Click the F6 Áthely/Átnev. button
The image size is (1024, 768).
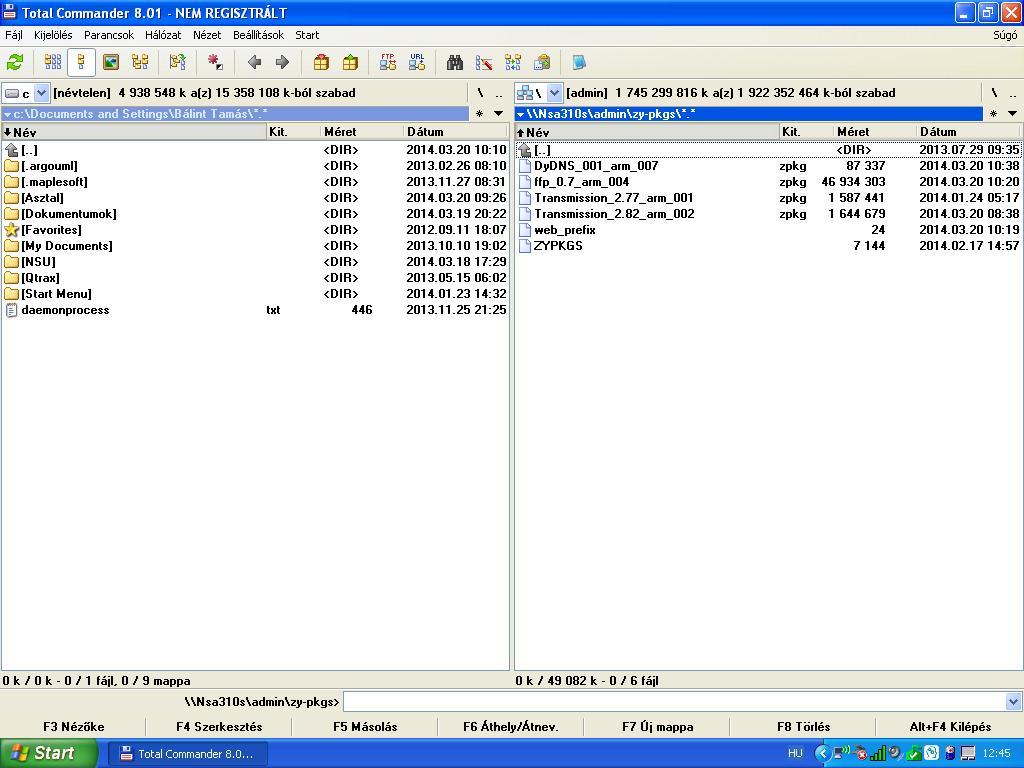[511, 726]
